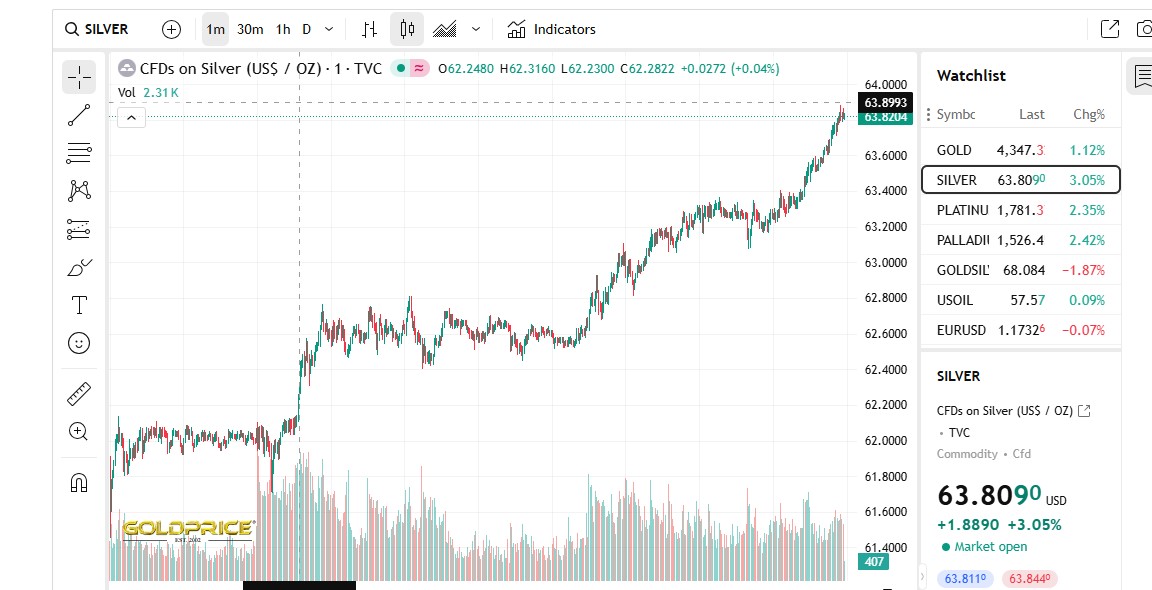The height and width of the screenshot is (590, 1152).
Task: Switch to the D daily timeframe
Action: (x=306, y=29)
